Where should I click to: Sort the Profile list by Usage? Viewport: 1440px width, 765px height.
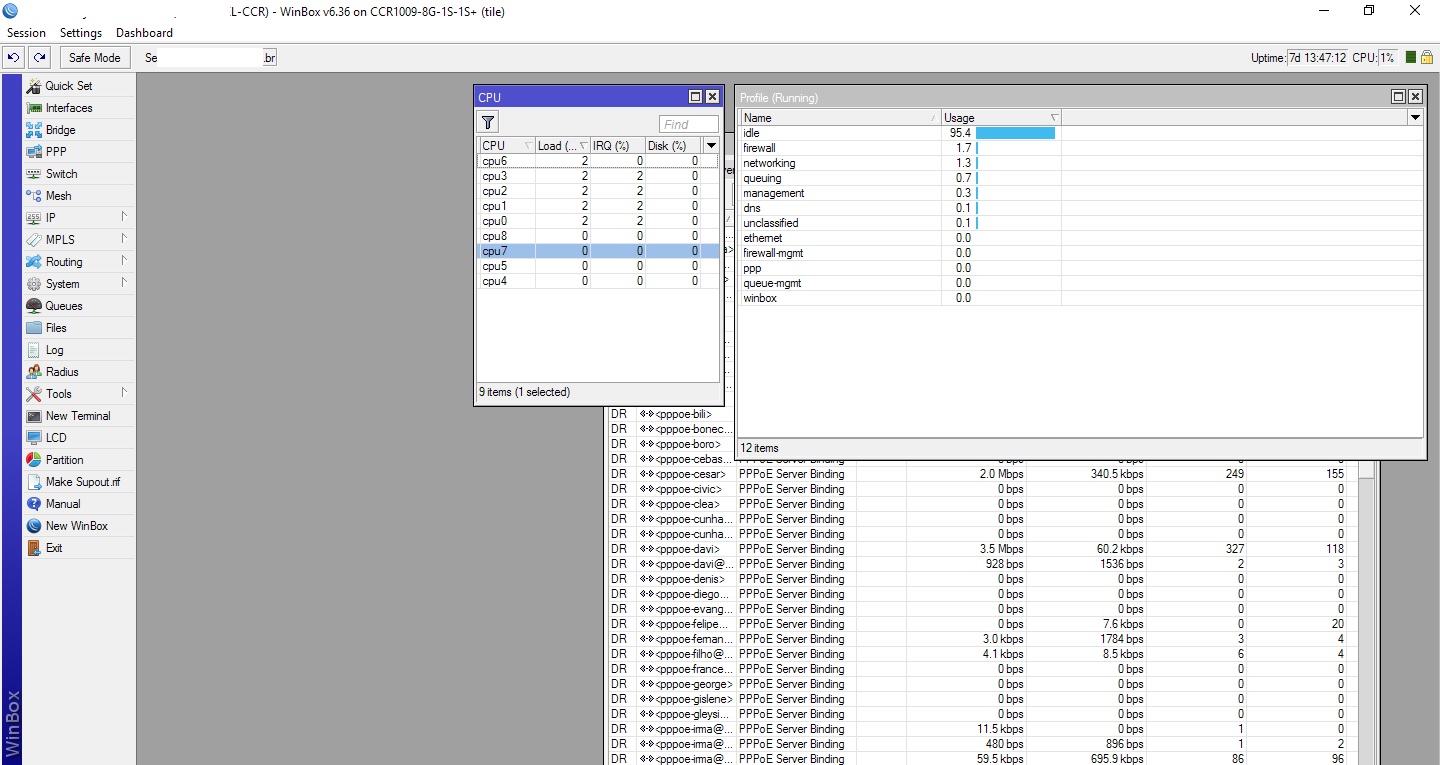[x=1001, y=118]
